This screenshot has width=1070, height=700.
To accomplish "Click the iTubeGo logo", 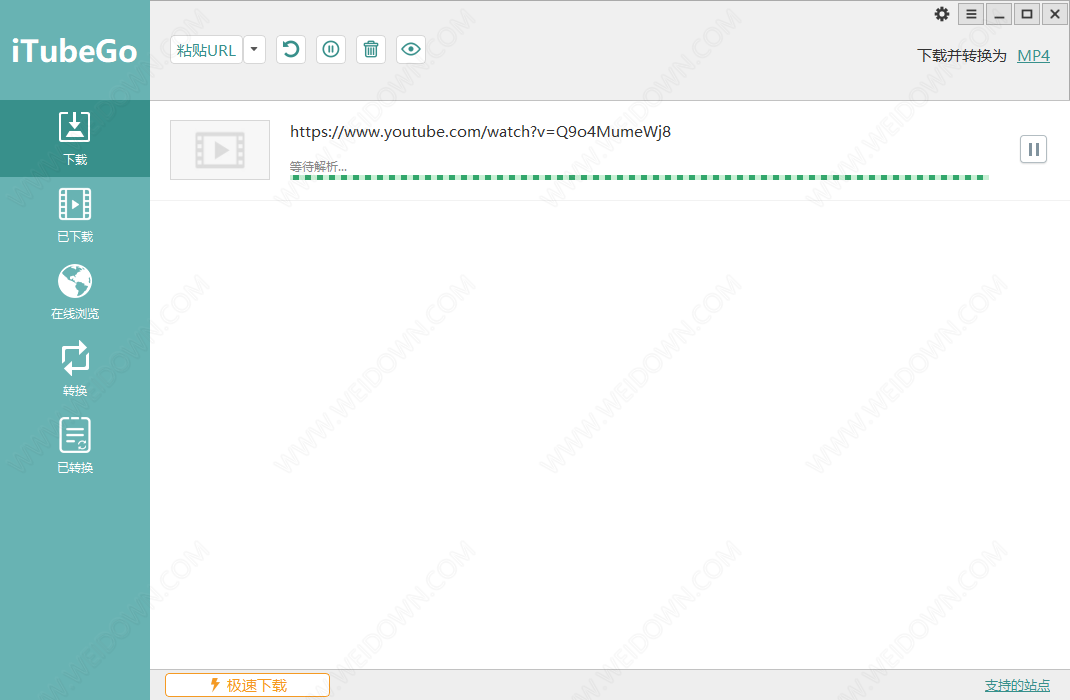I will pos(74,51).
